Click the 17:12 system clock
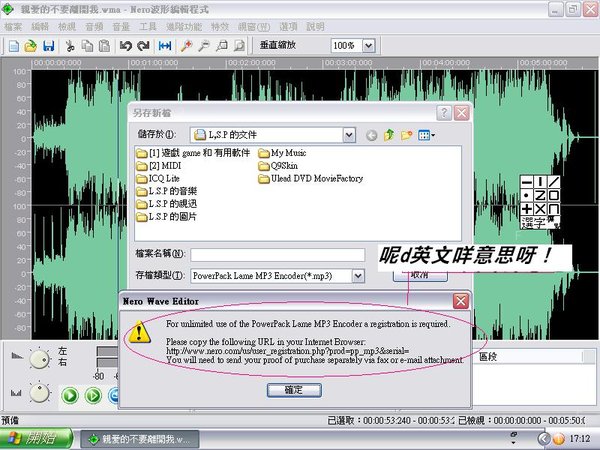600x450 pixels. click(x=580, y=438)
